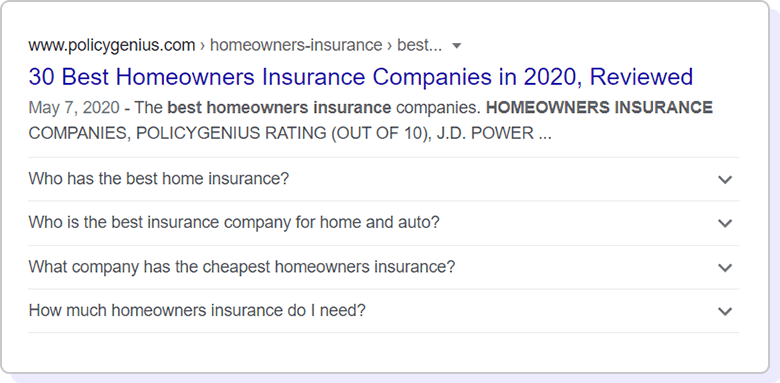Expand the chevron for "How much homeowners insurance do I need?"

point(725,311)
